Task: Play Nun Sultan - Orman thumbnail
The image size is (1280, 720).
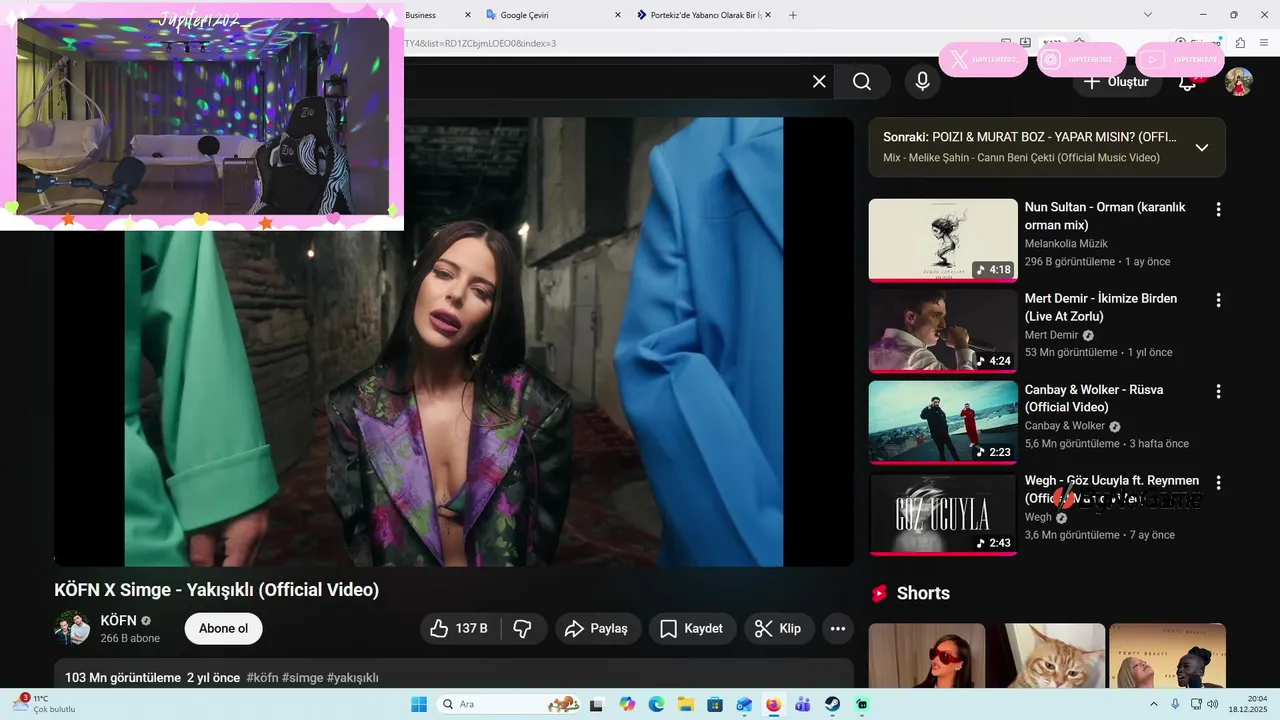Action: (943, 240)
